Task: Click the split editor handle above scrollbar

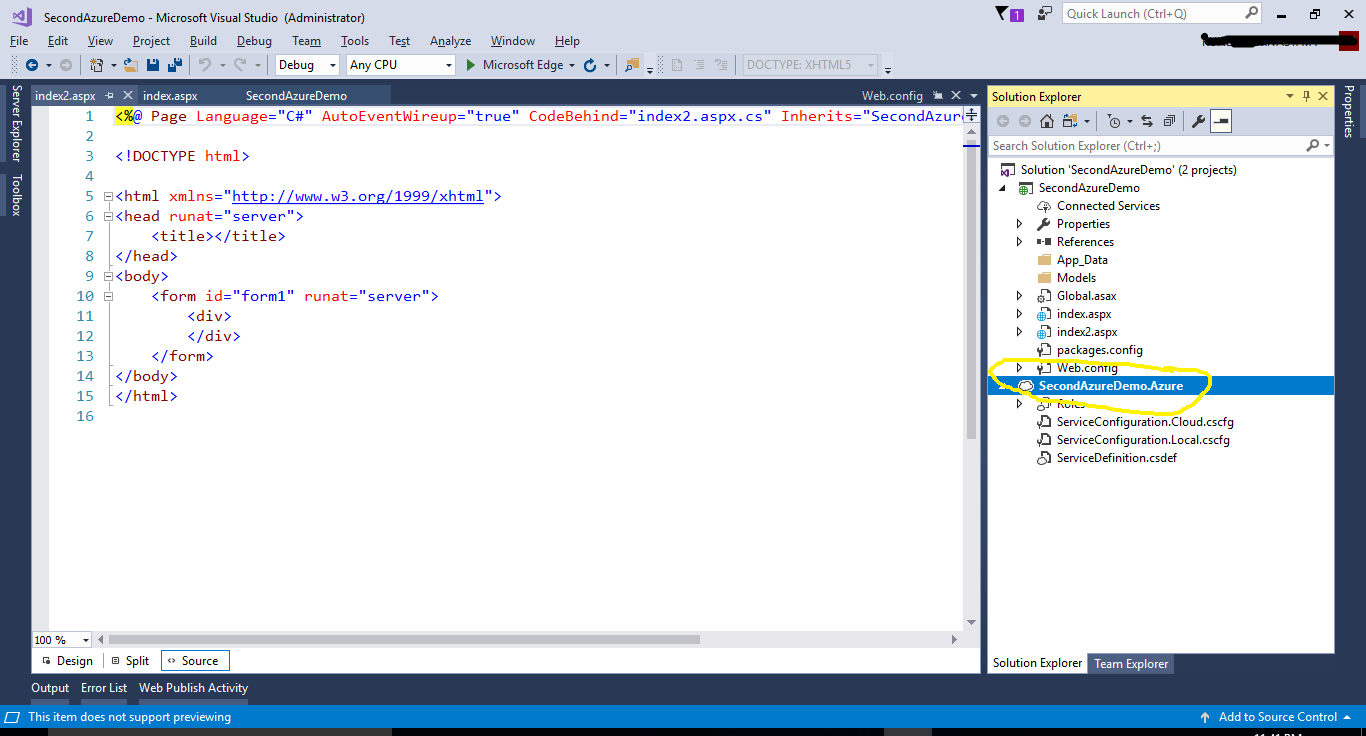Action: (x=971, y=115)
